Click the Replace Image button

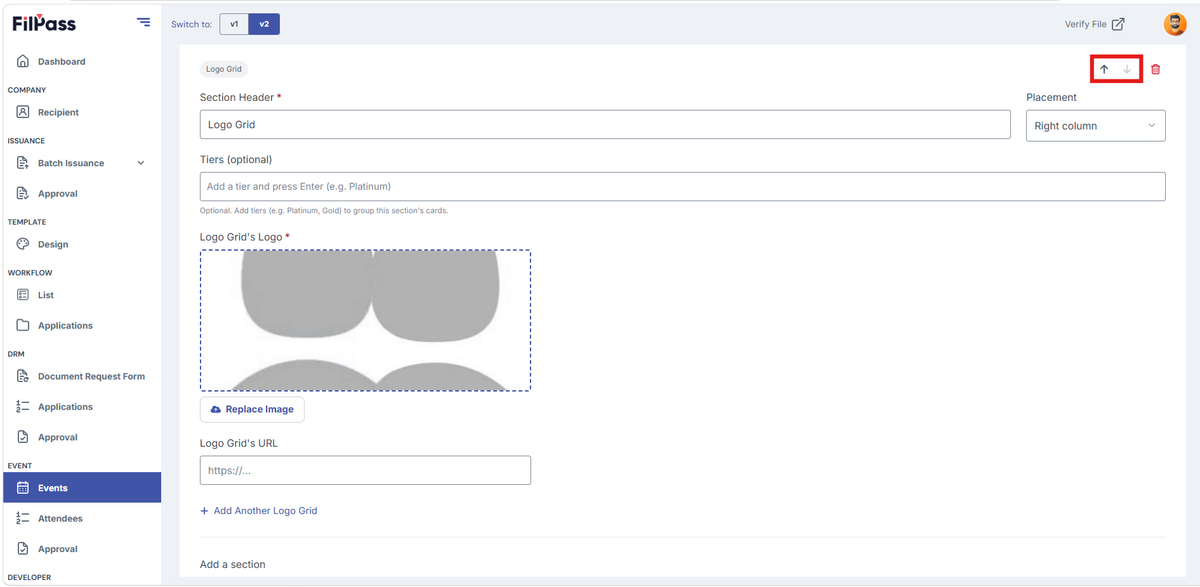(x=252, y=409)
